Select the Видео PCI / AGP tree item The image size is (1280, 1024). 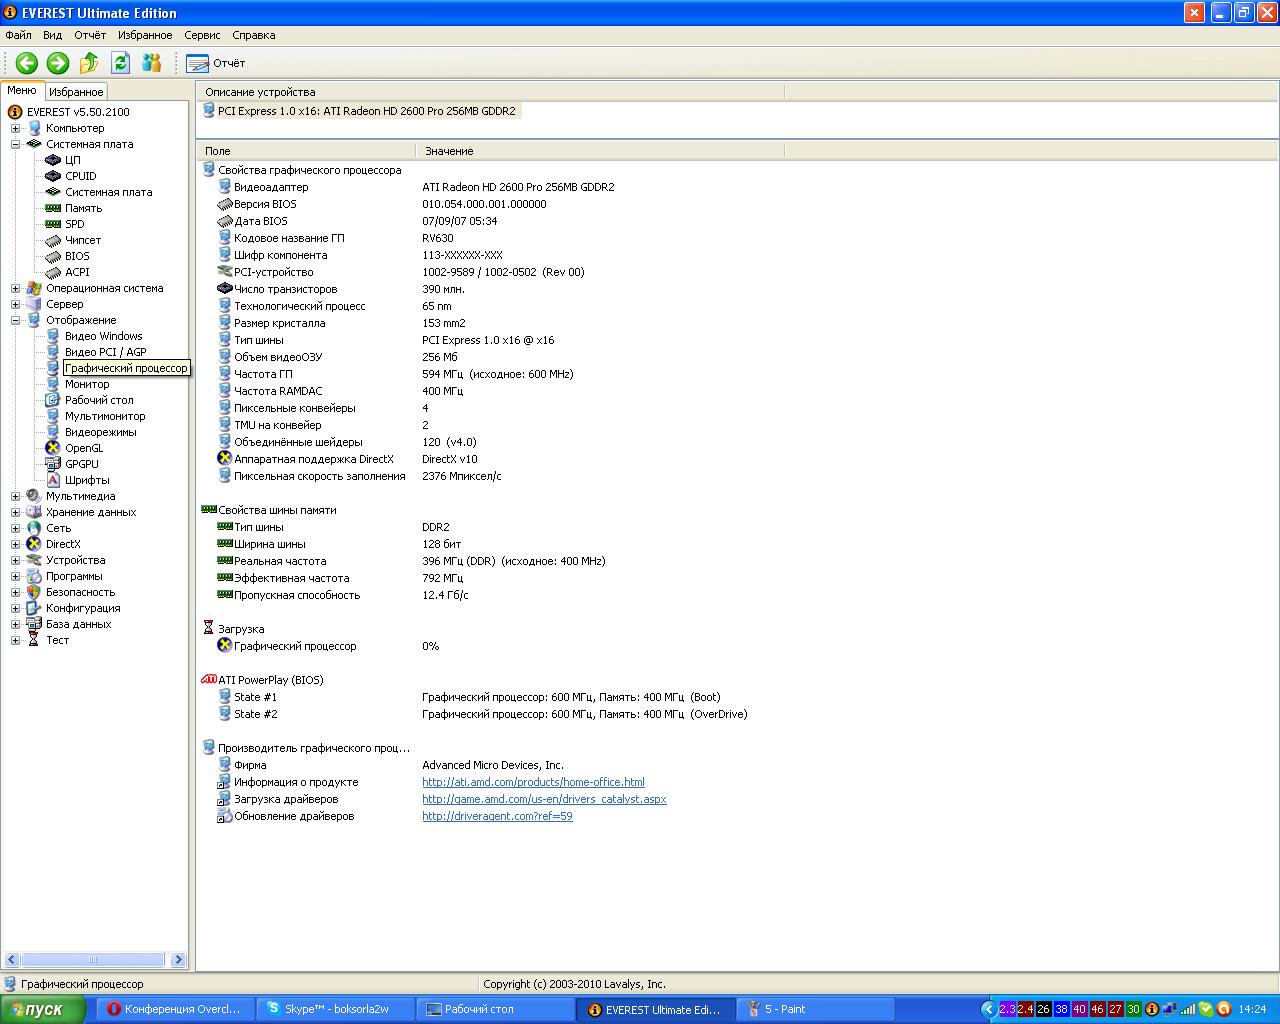pos(105,352)
